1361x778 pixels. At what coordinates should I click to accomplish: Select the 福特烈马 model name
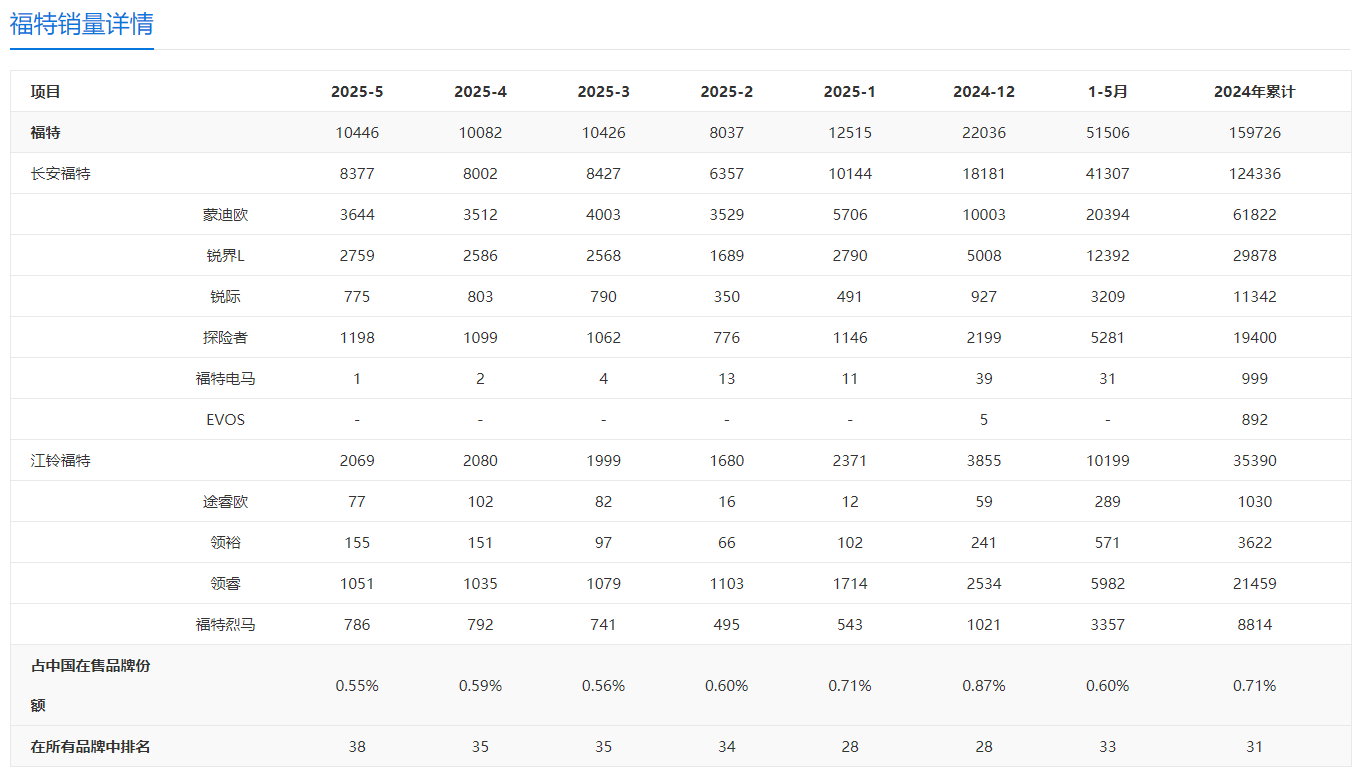tap(225, 625)
